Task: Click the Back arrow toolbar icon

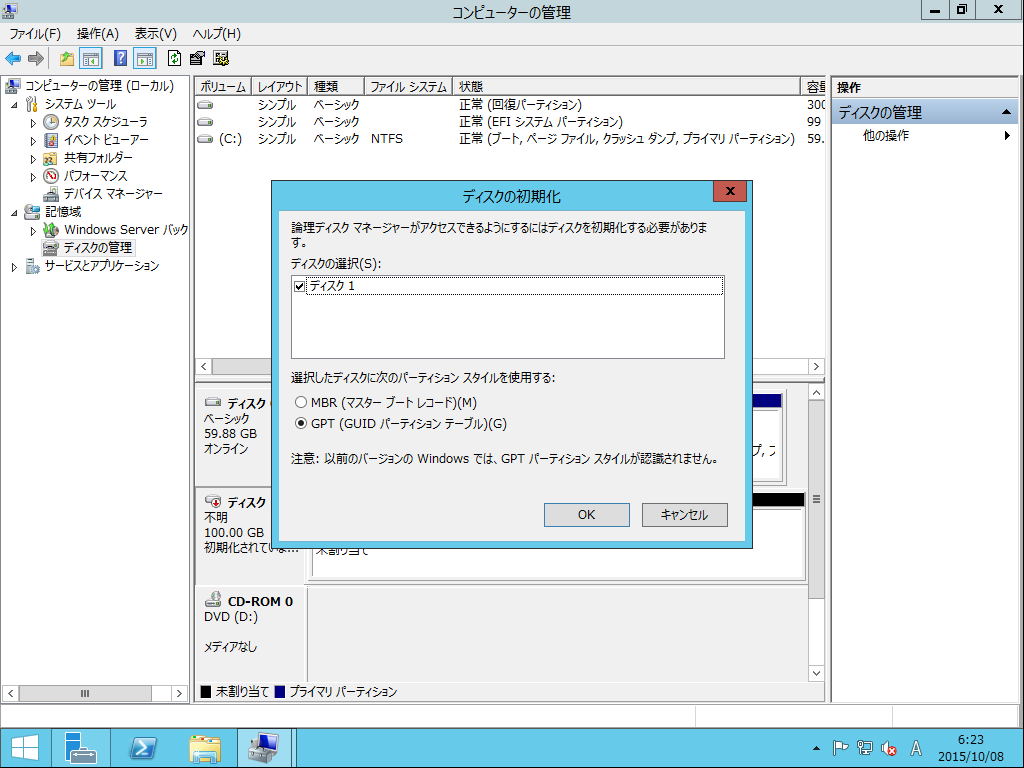Action: tap(13, 59)
